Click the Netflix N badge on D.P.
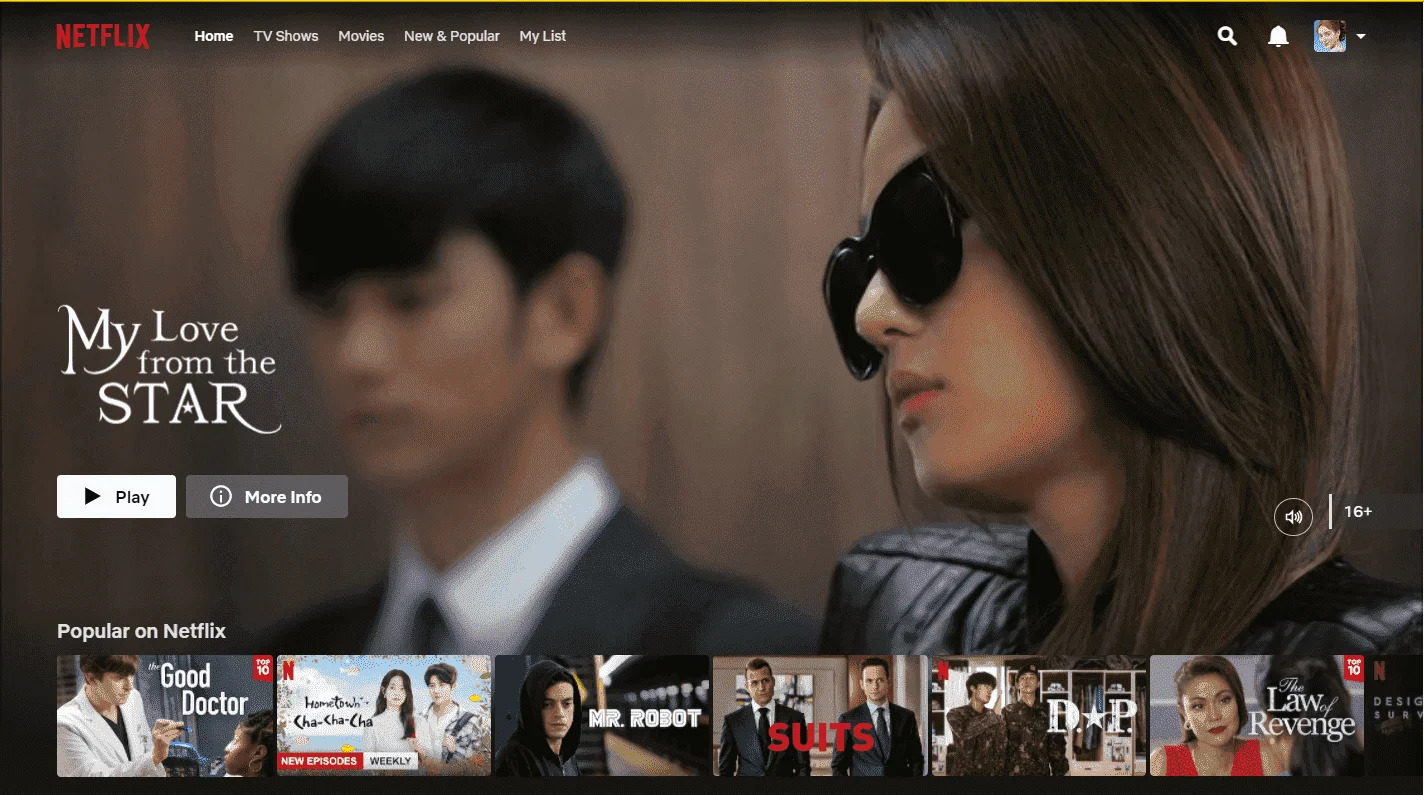The width and height of the screenshot is (1424, 795). pyautogui.click(x=942, y=670)
